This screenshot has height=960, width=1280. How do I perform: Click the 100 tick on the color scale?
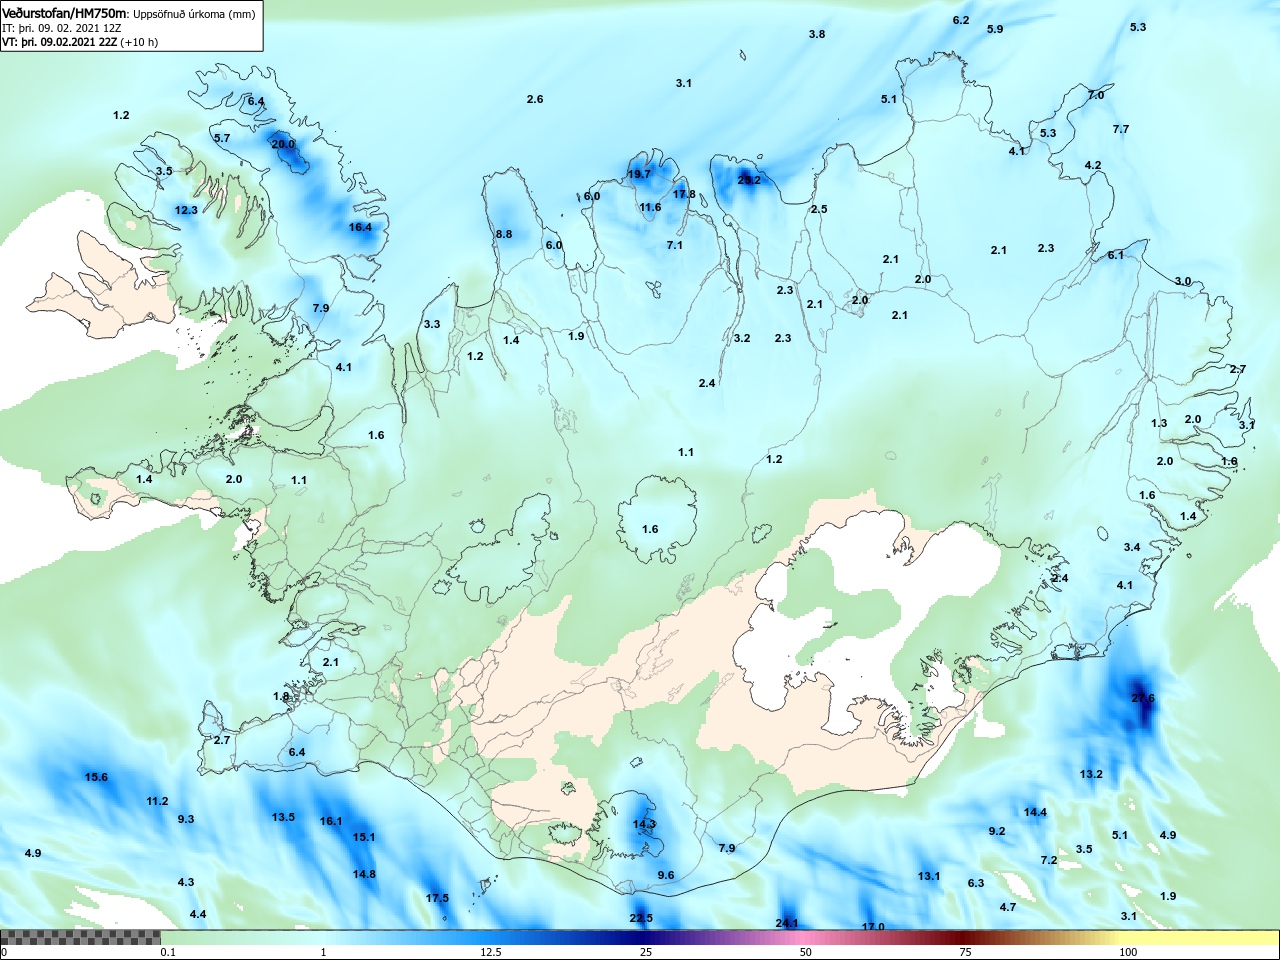(1128, 952)
